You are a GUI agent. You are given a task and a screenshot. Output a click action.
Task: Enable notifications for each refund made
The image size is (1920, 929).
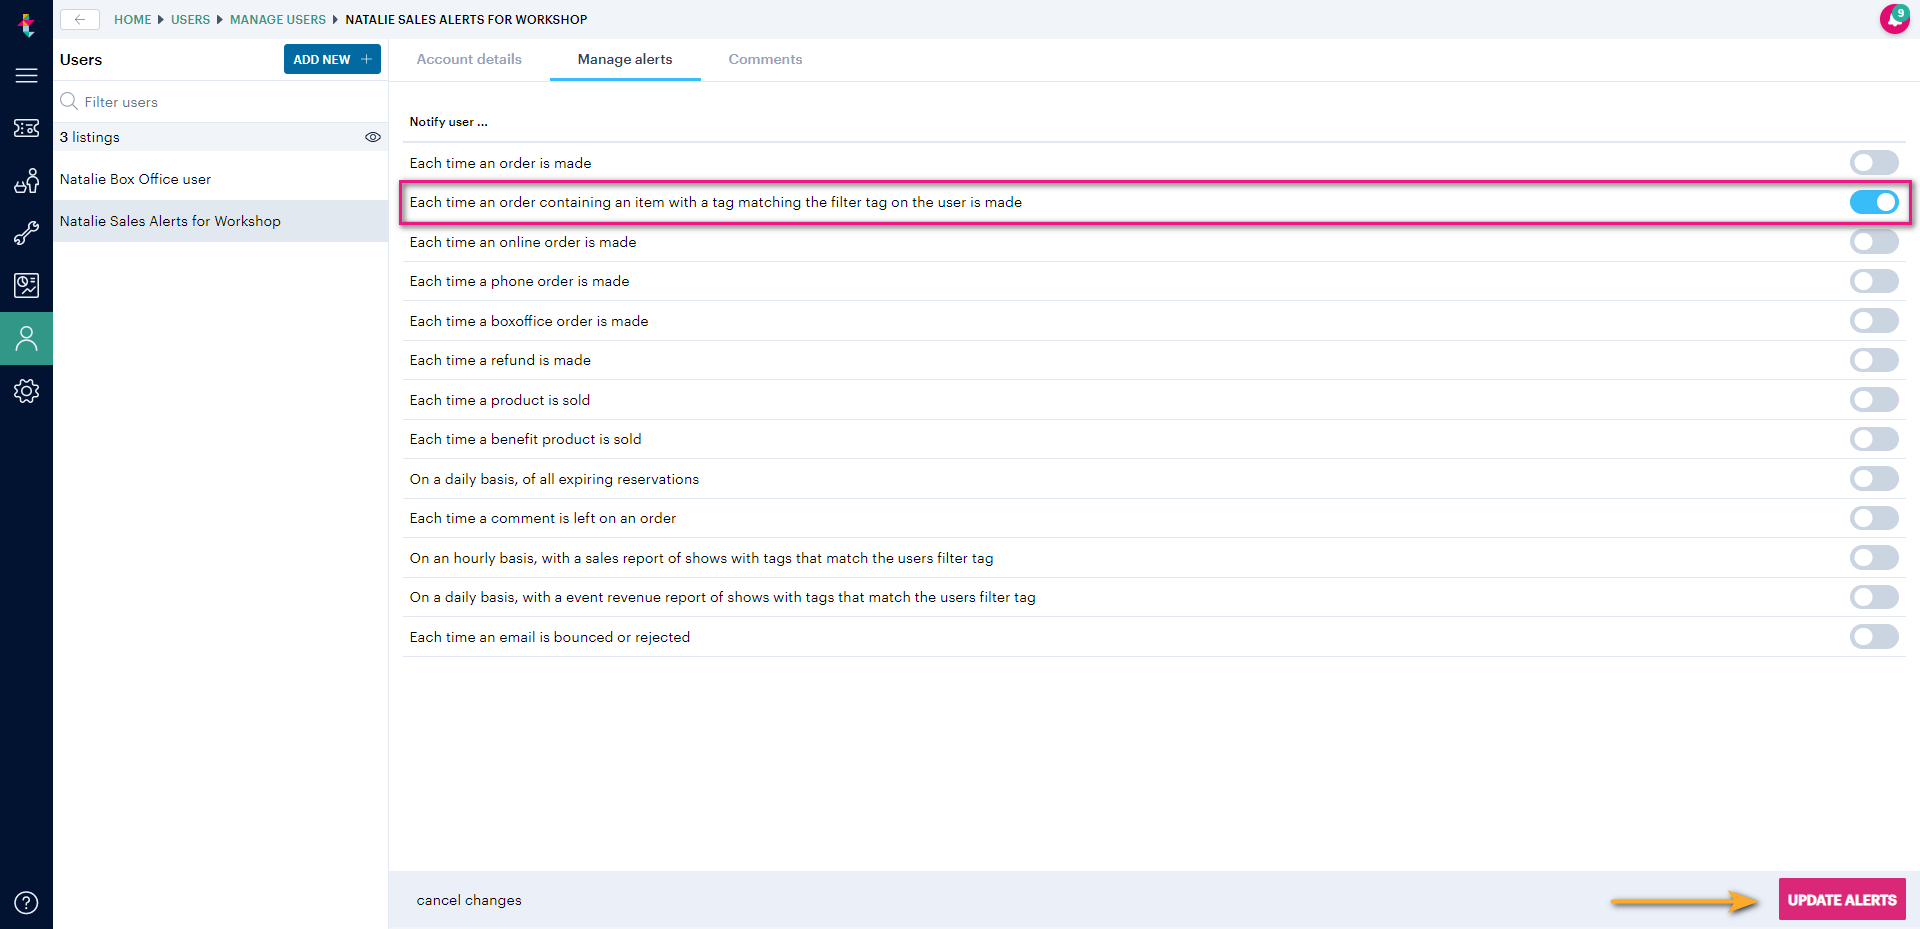pyautogui.click(x=1874, y=360)
